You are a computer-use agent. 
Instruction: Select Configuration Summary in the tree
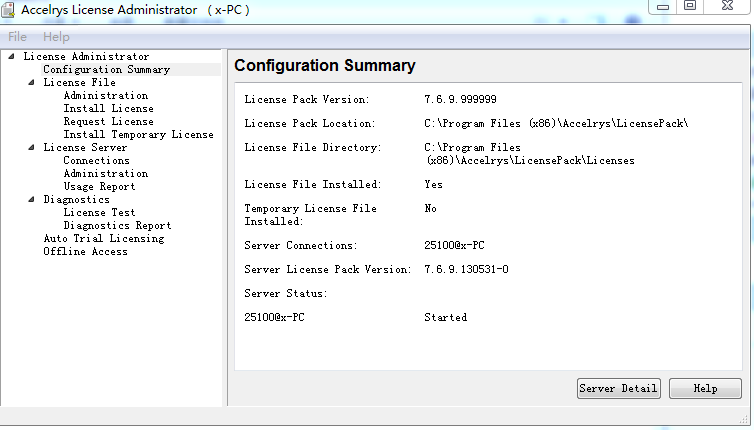coord(106,70)
